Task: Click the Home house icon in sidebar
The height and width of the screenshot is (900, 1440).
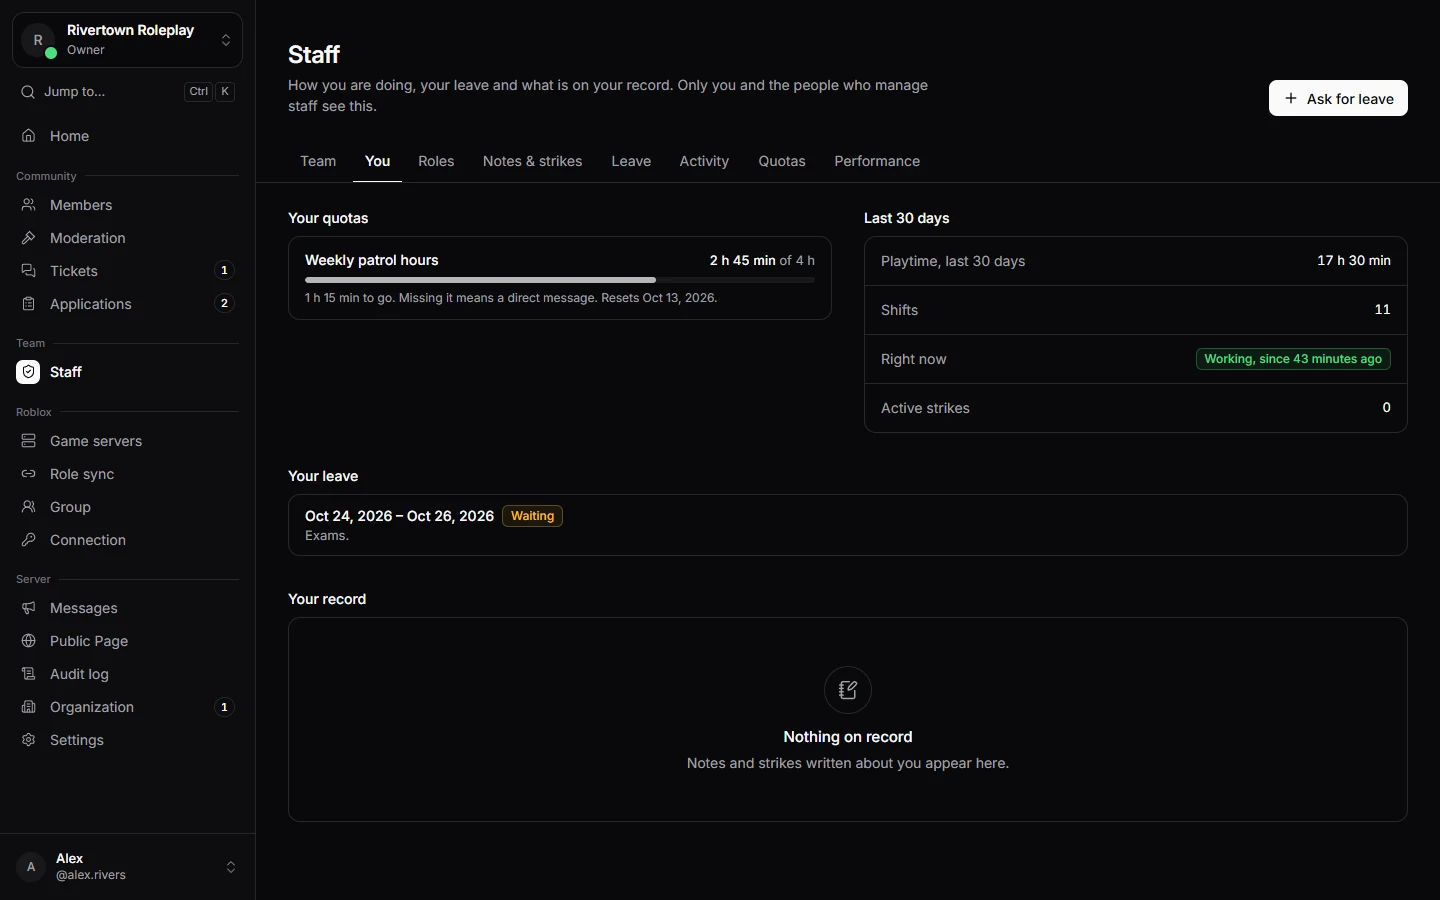Action: pos(29,136)
